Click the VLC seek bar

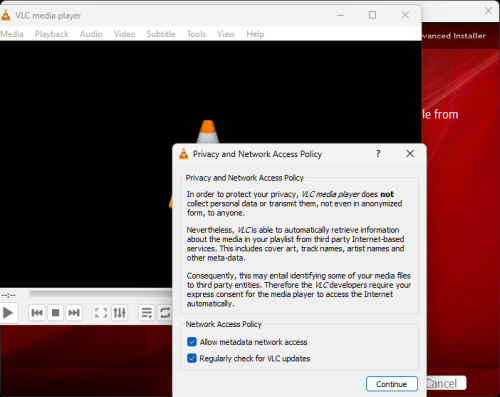point(100,294)
